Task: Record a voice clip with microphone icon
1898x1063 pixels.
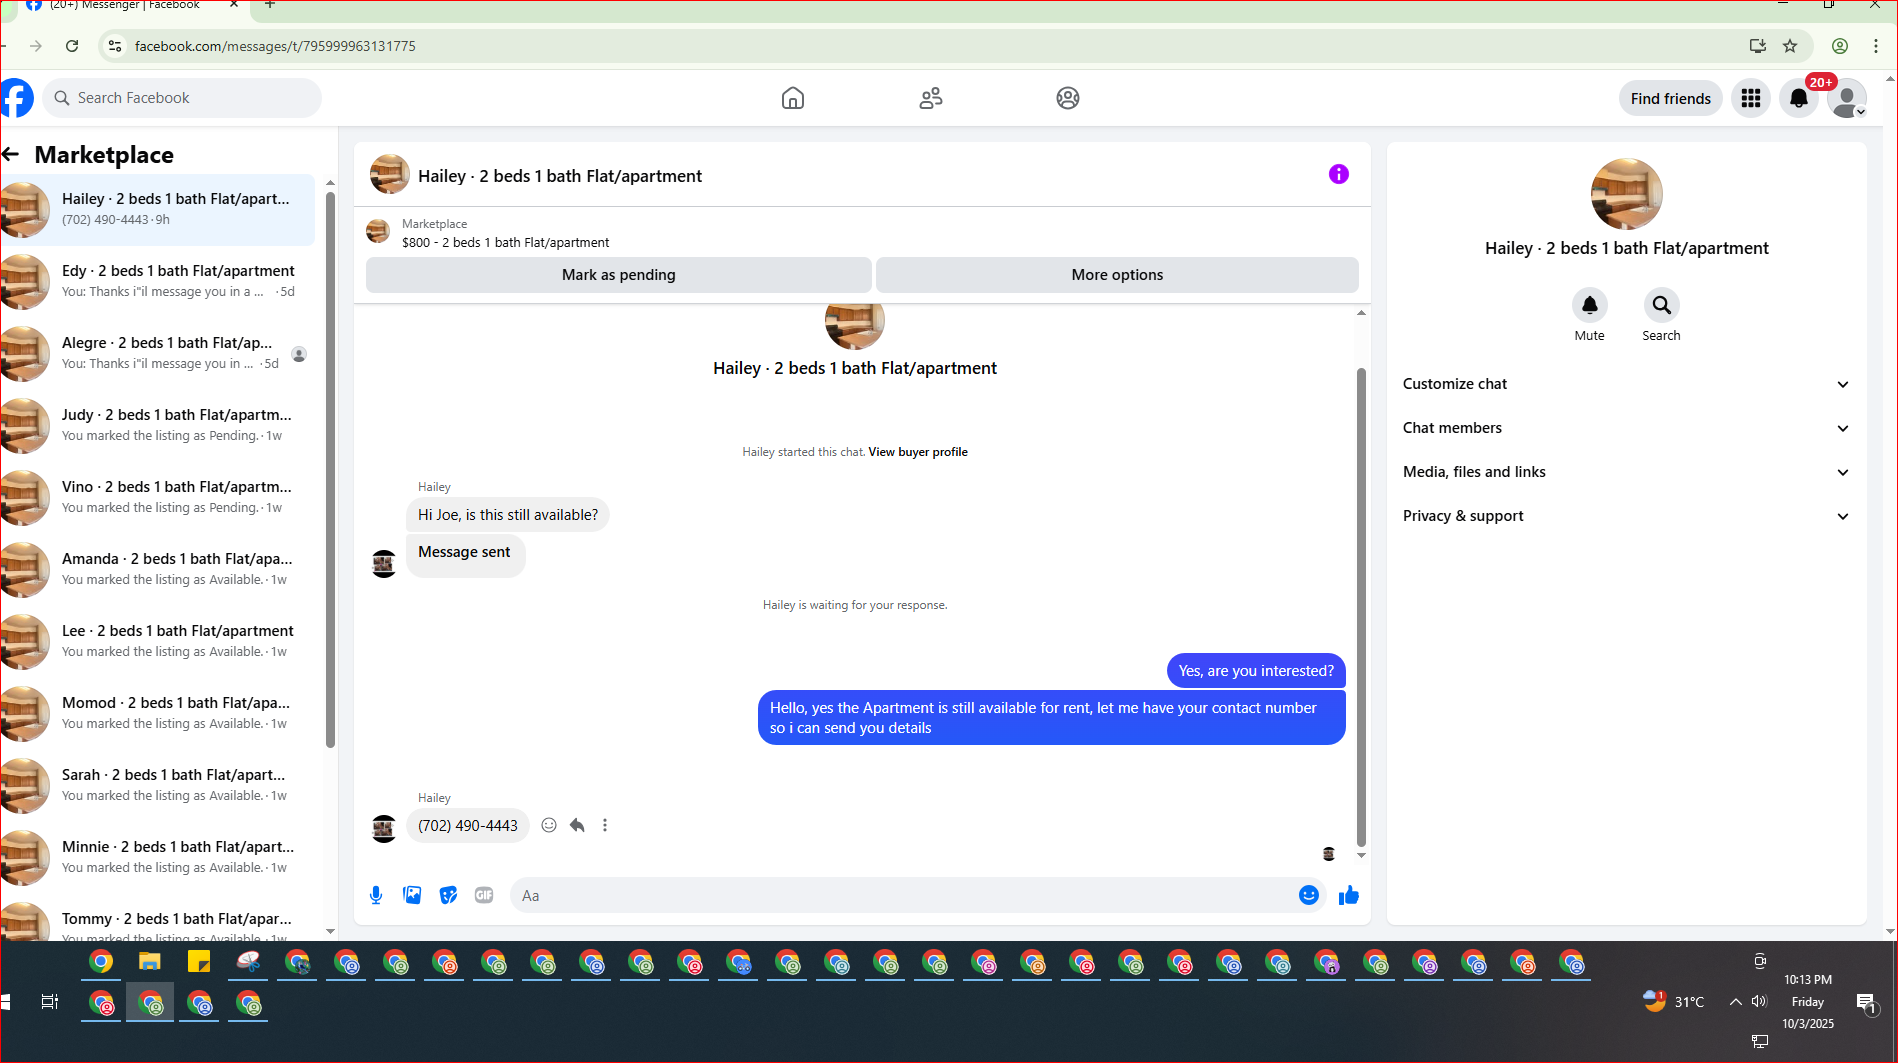Action: click(376, 895)
